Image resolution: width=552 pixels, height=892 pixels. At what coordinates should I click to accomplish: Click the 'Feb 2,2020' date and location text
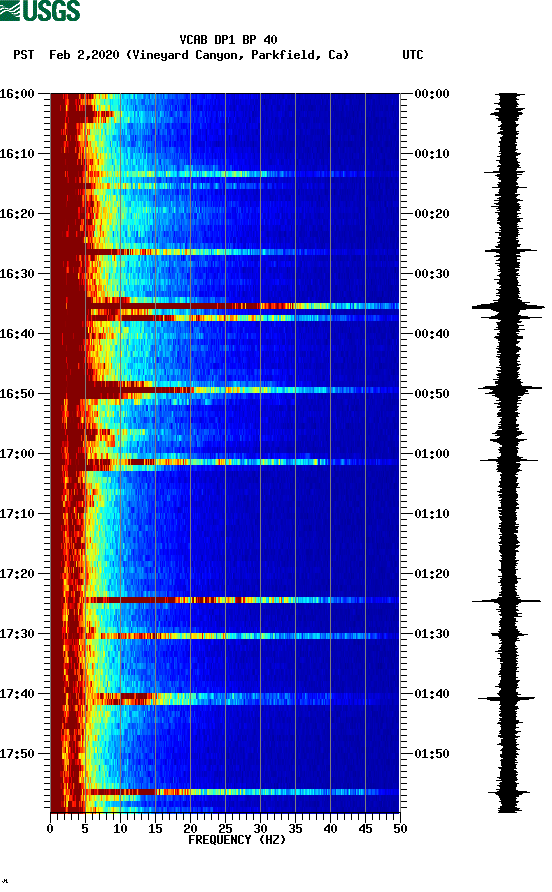pos(199,55)
